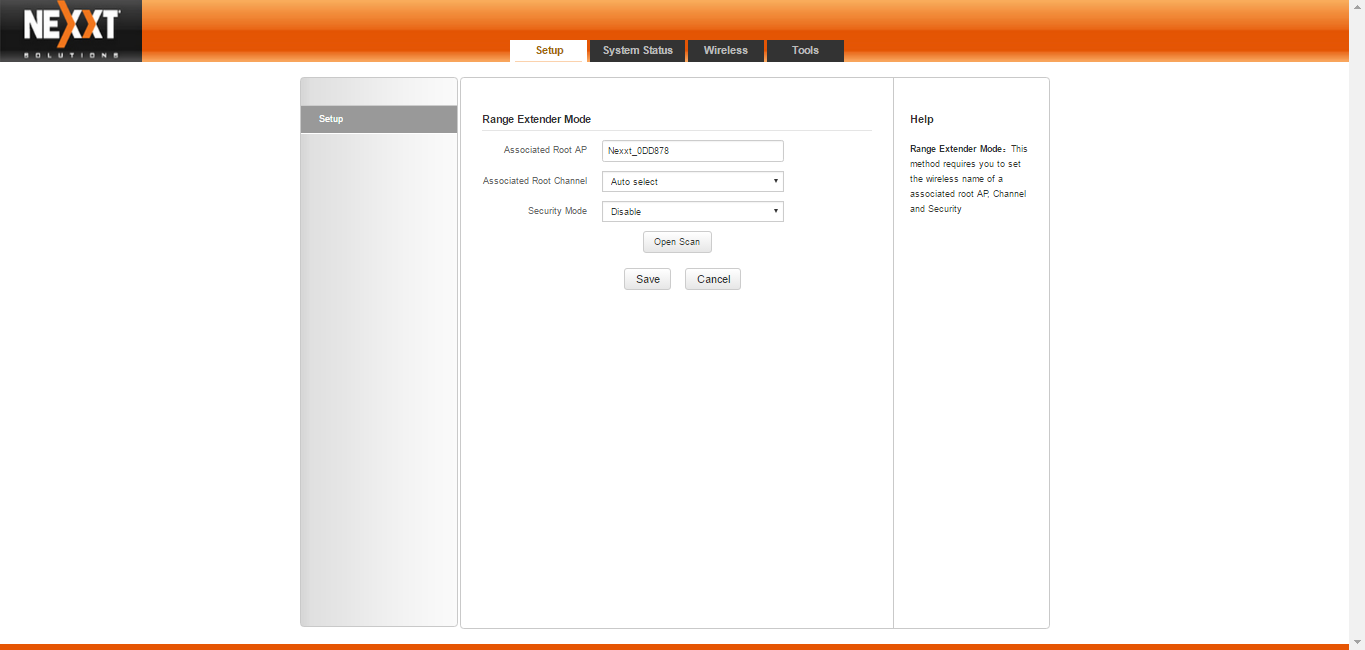Click the Associated Root Channel label
The height and width of the screenshot is (650, 1365).
click(x=535, y=181)
